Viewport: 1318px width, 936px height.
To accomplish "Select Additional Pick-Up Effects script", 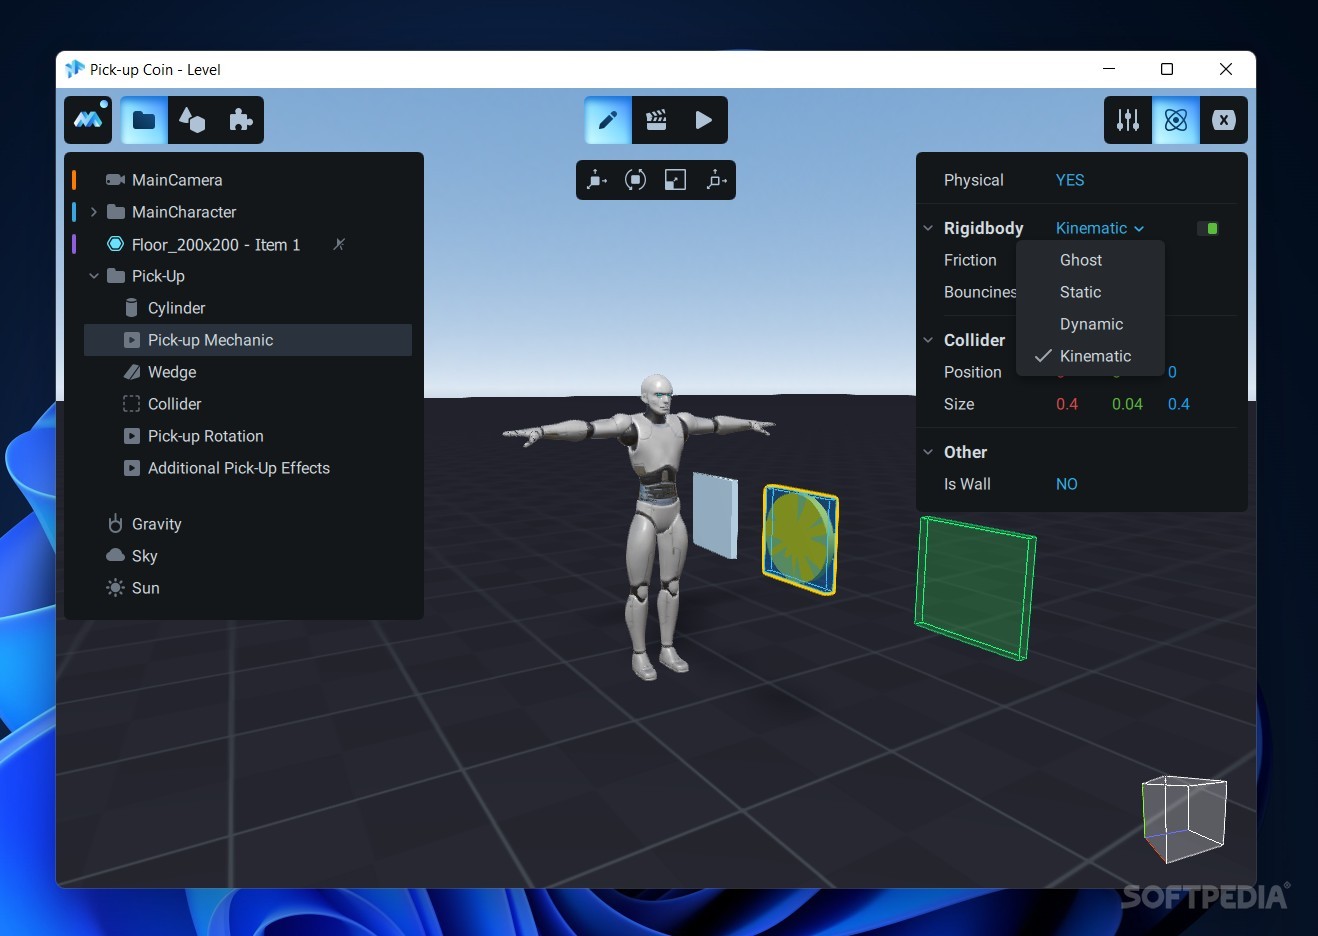I will coord(238,468).
